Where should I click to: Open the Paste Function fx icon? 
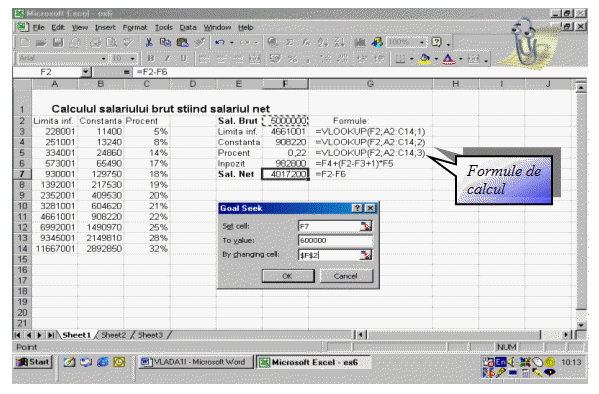(306, 42)
